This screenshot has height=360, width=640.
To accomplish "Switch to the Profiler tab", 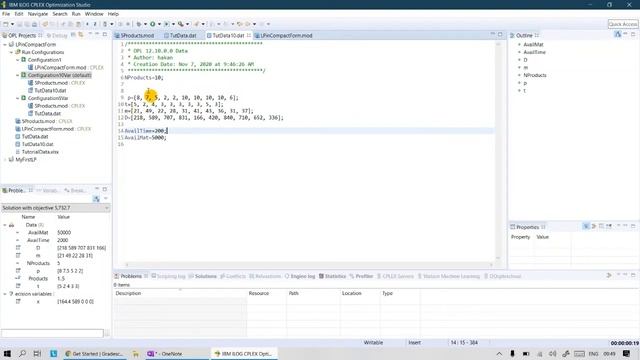I will click(x=361, y=276).
